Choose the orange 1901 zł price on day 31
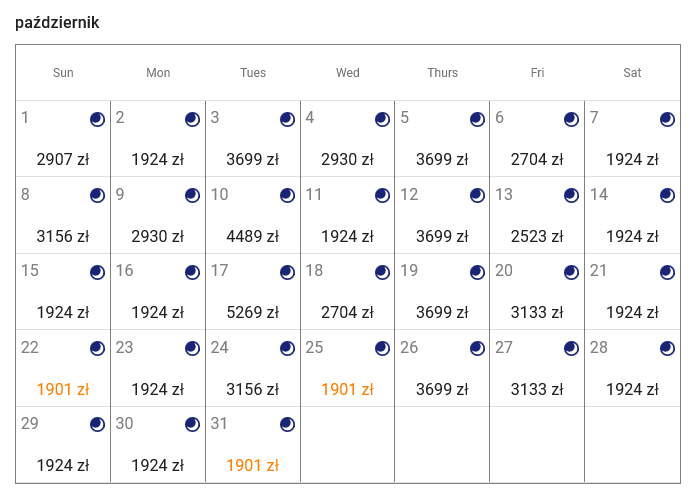 pos(253,465)
